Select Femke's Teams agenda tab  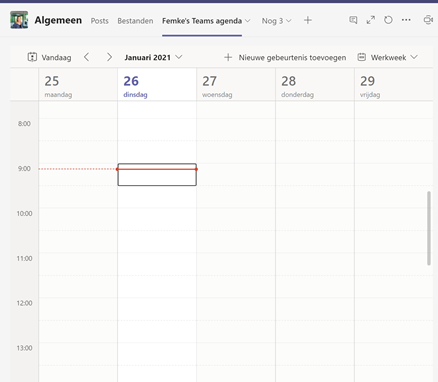point(202,21)
